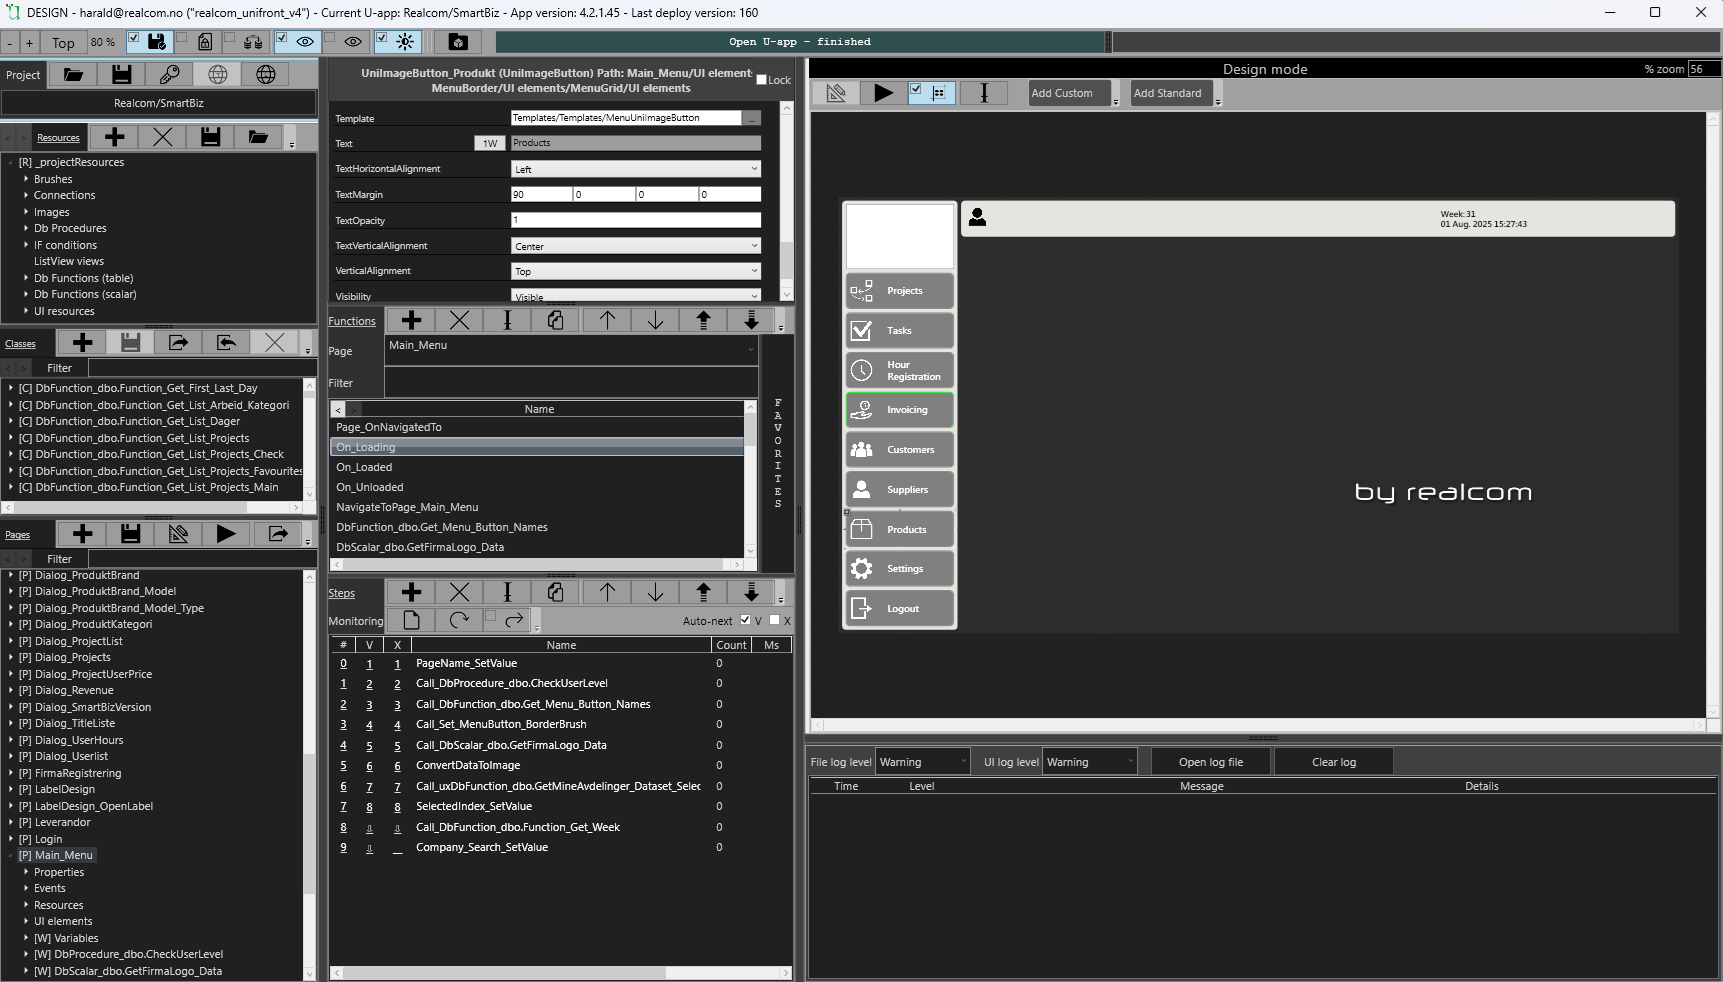Screen dimensions: 1723x982
Task: Open UI log level Warning dropdown
Action: 1089,762
